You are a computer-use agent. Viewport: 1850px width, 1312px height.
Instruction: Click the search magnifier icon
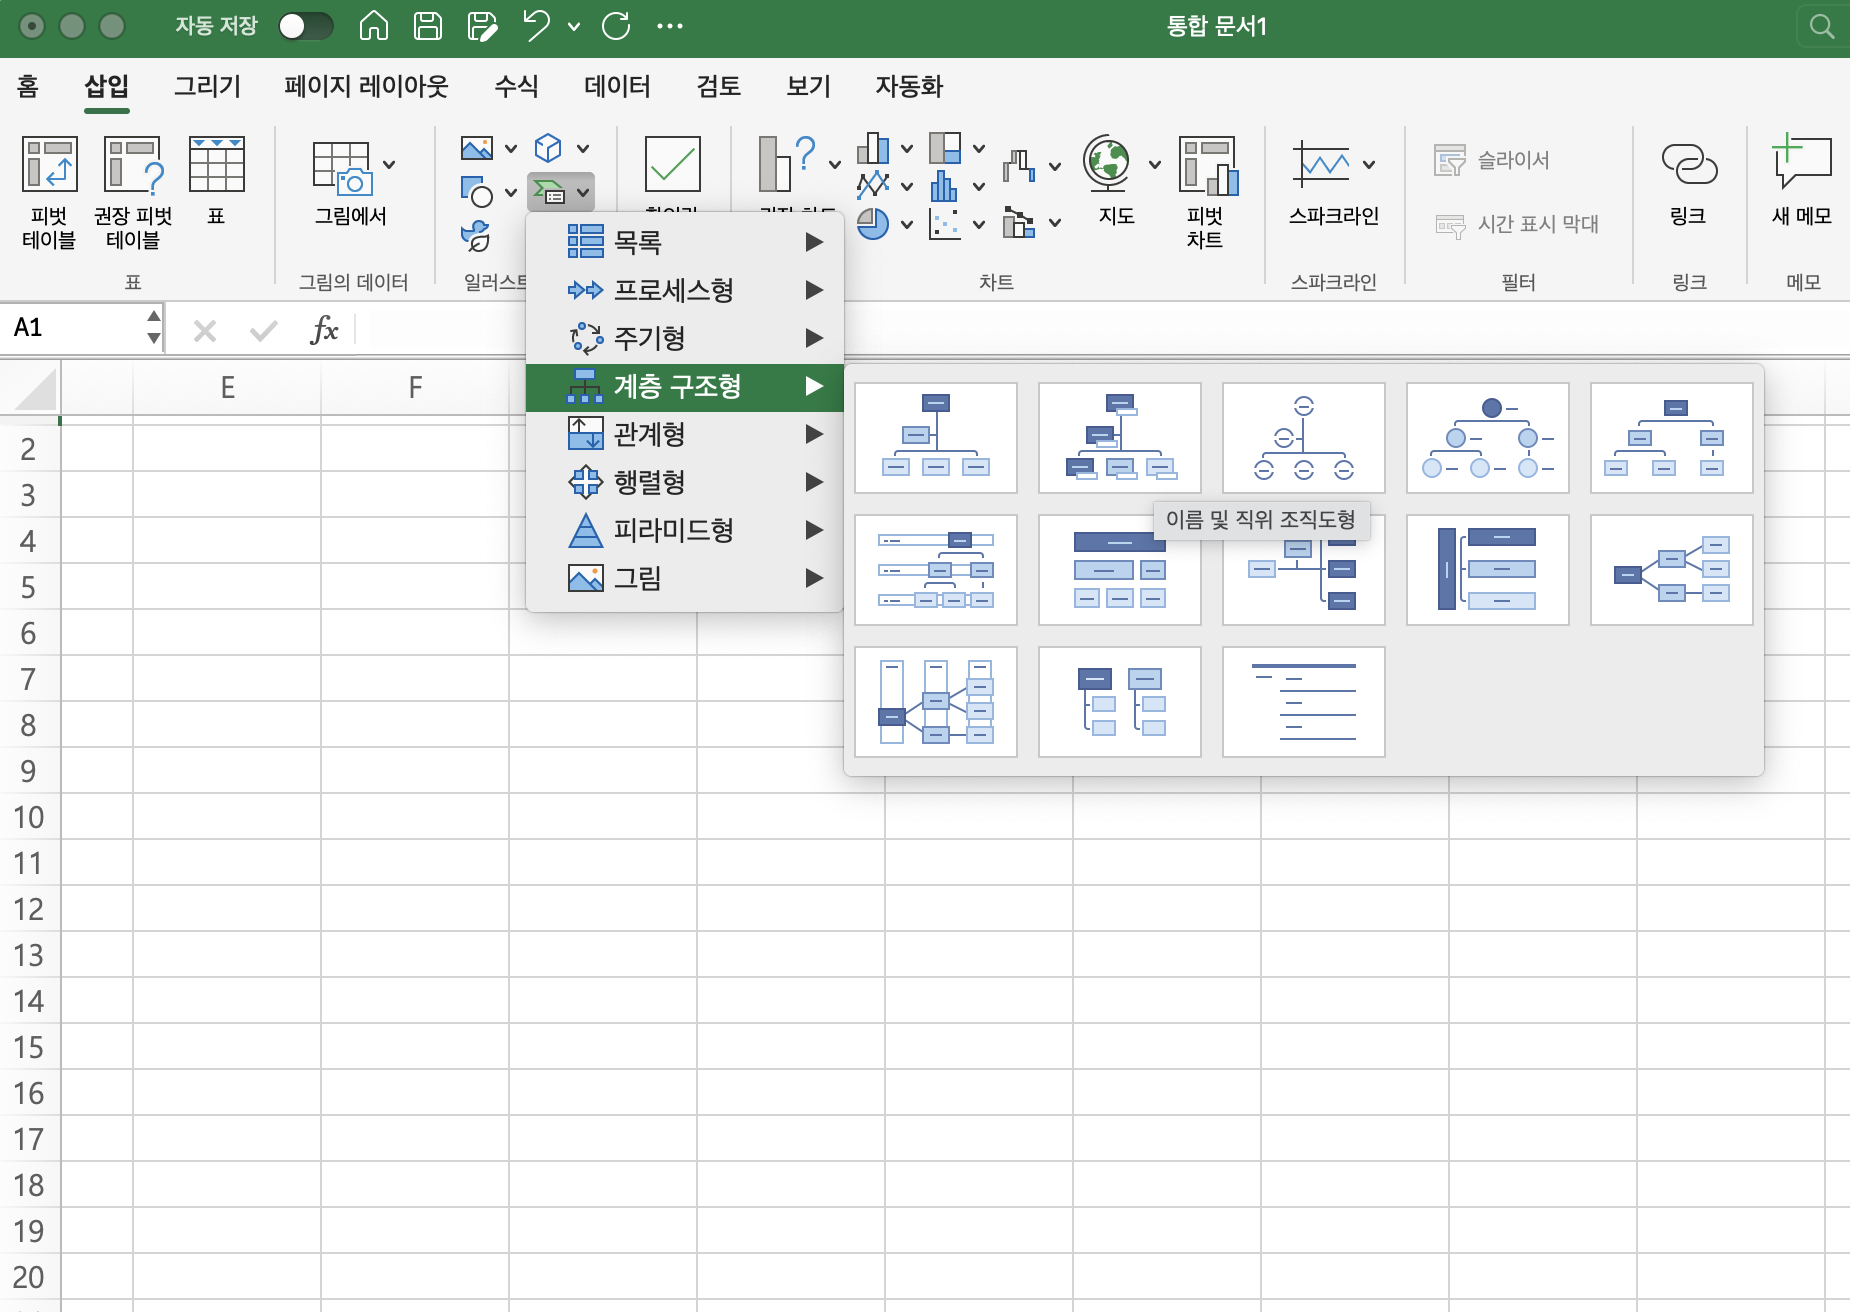1823,27
